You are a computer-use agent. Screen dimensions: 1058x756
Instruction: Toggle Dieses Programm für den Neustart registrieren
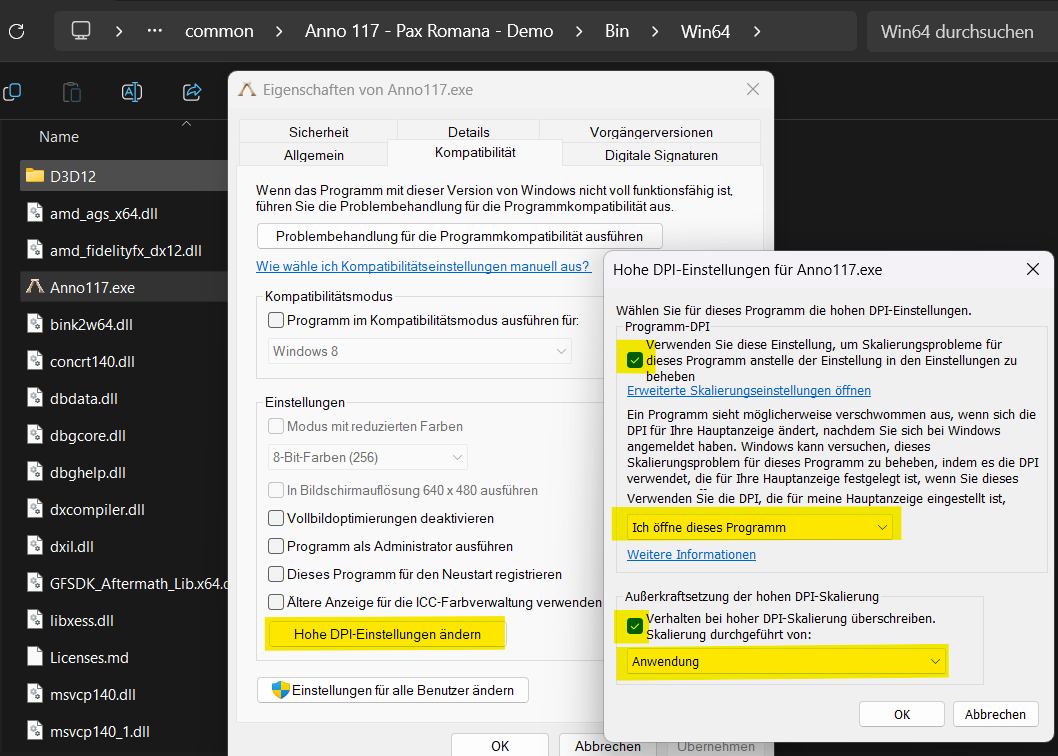(276, 574)
